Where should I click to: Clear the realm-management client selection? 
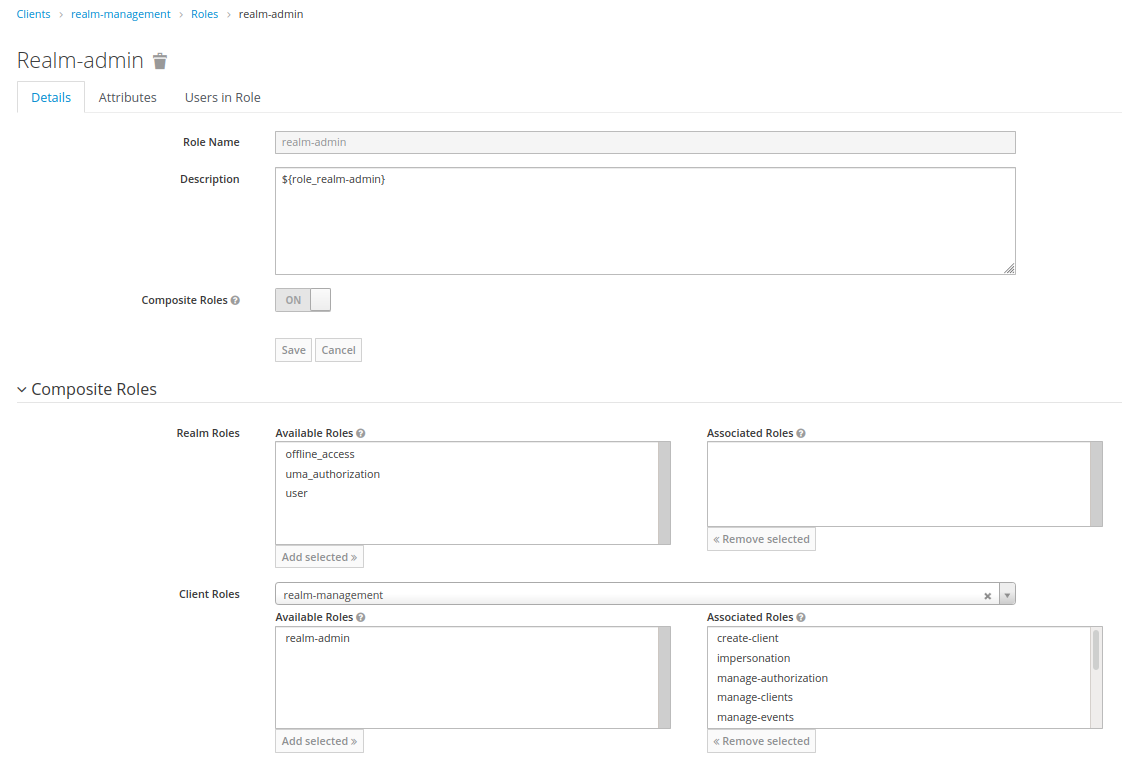tap(987, 593)
